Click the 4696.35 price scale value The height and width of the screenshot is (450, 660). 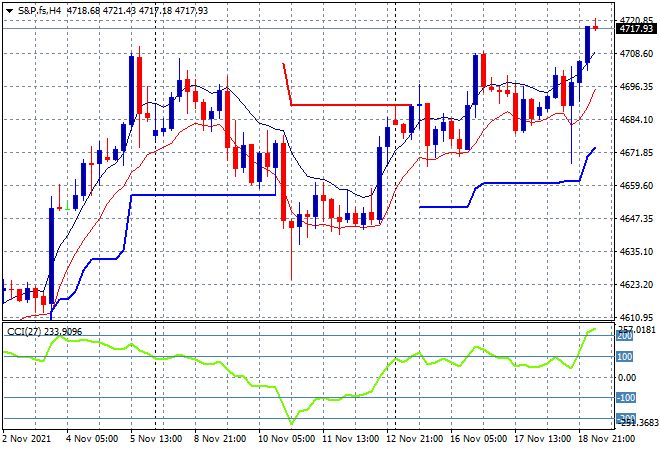point(636,86)
